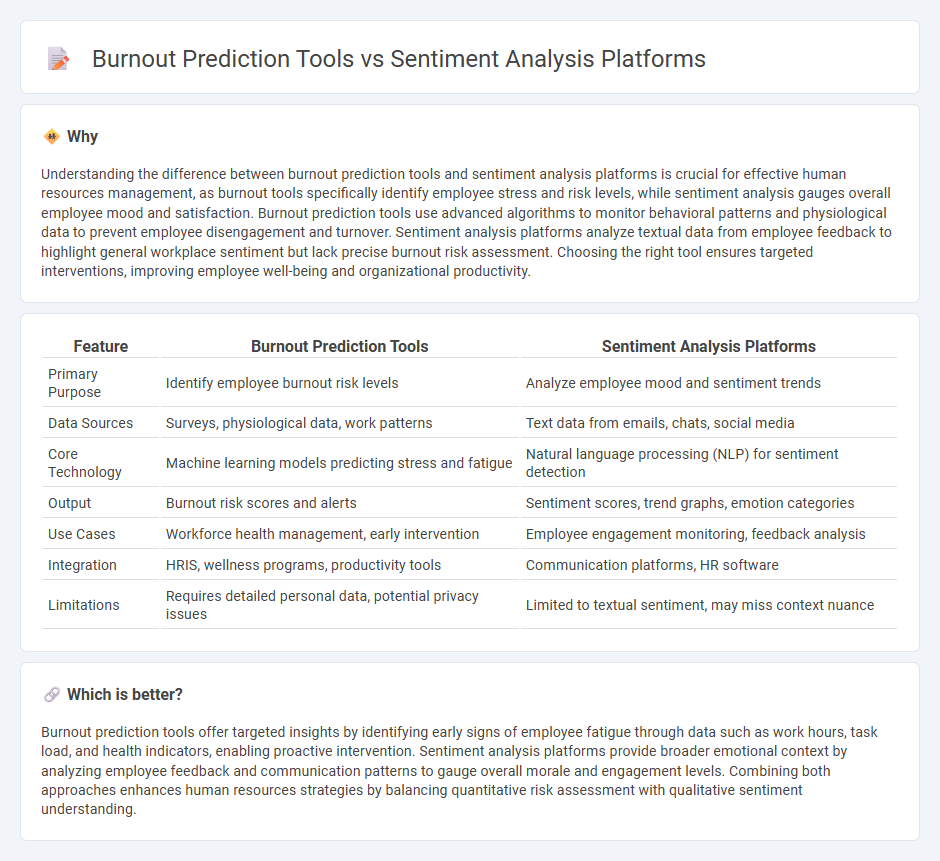Click the document pencil icon beside the title
The image size is (940, 861).
point(59,59)
